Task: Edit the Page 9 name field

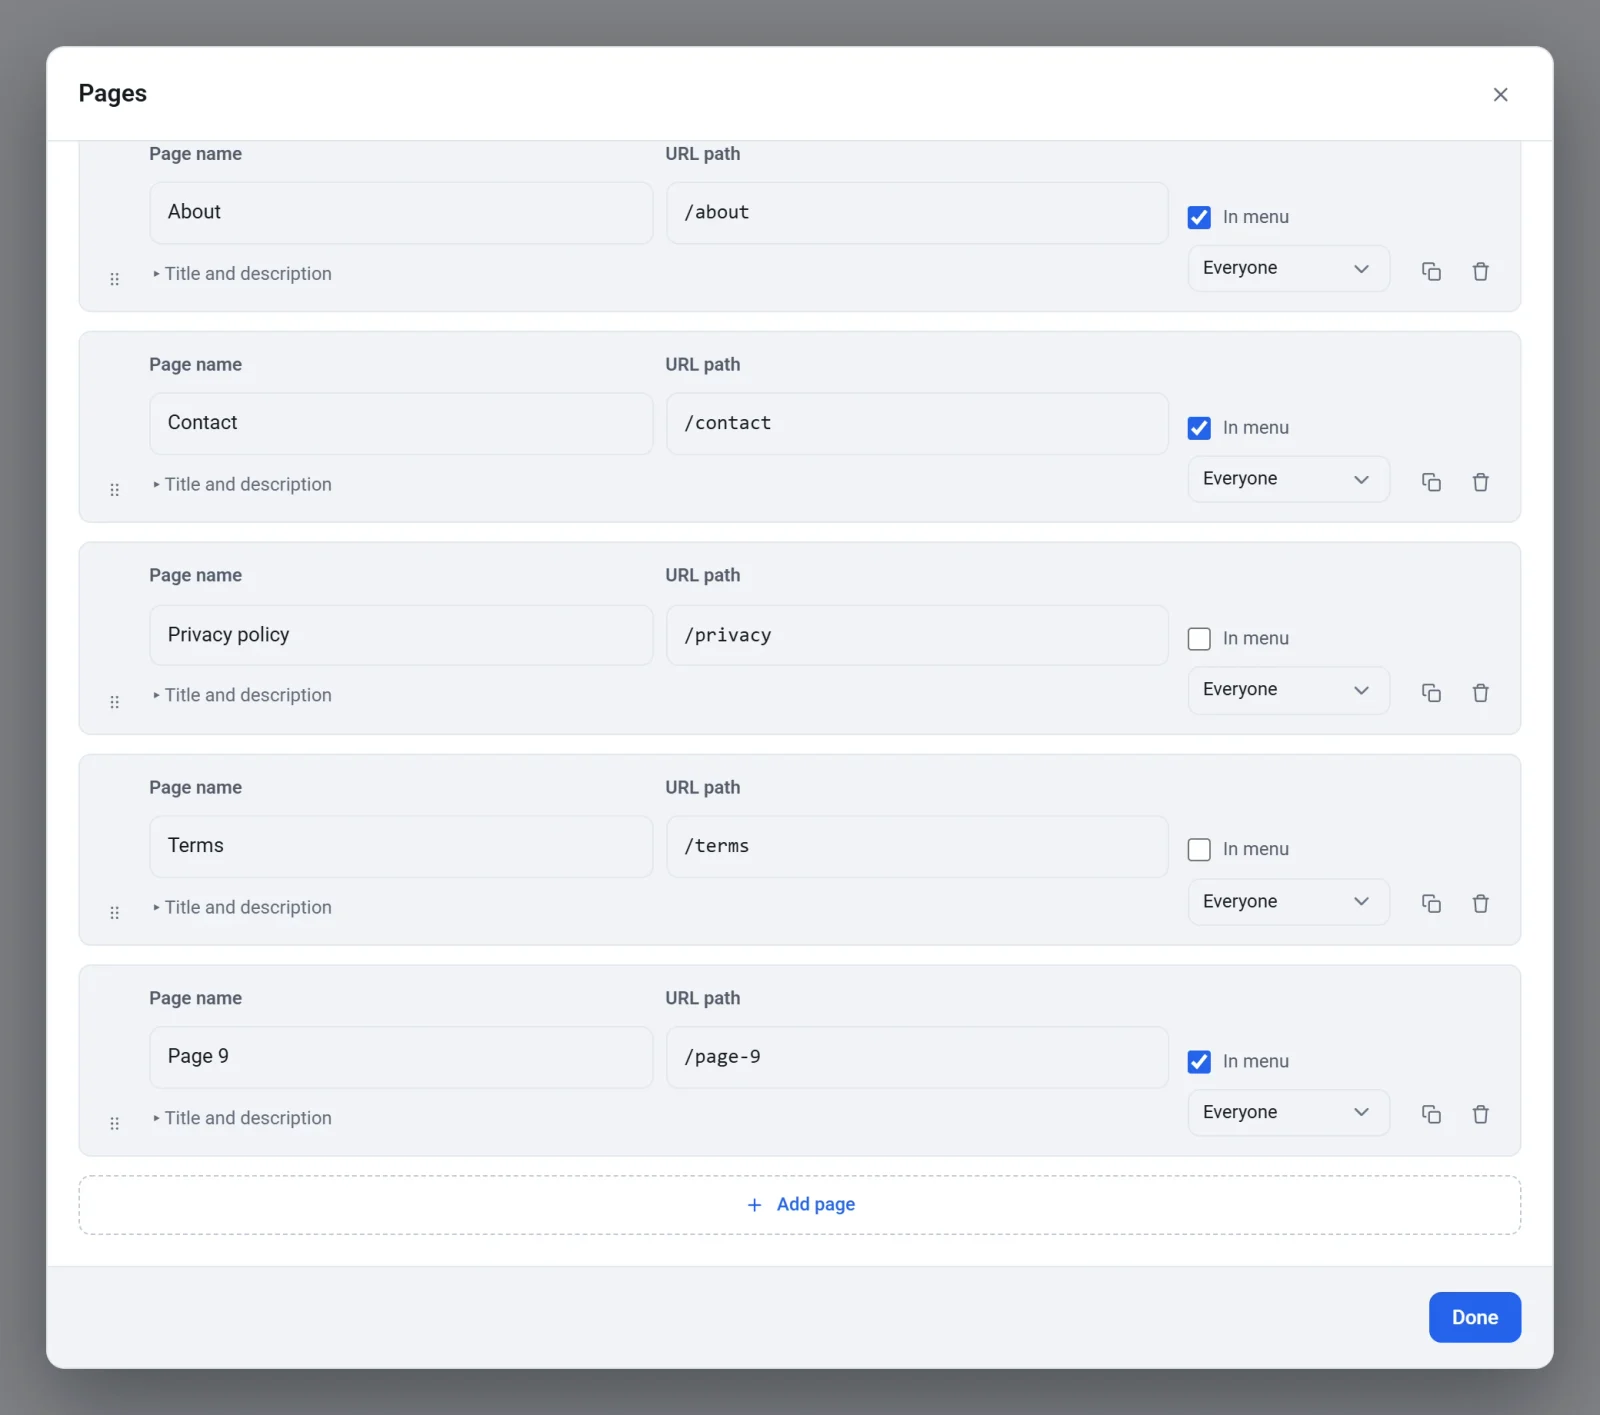Action: click(x=401, y=1057)
